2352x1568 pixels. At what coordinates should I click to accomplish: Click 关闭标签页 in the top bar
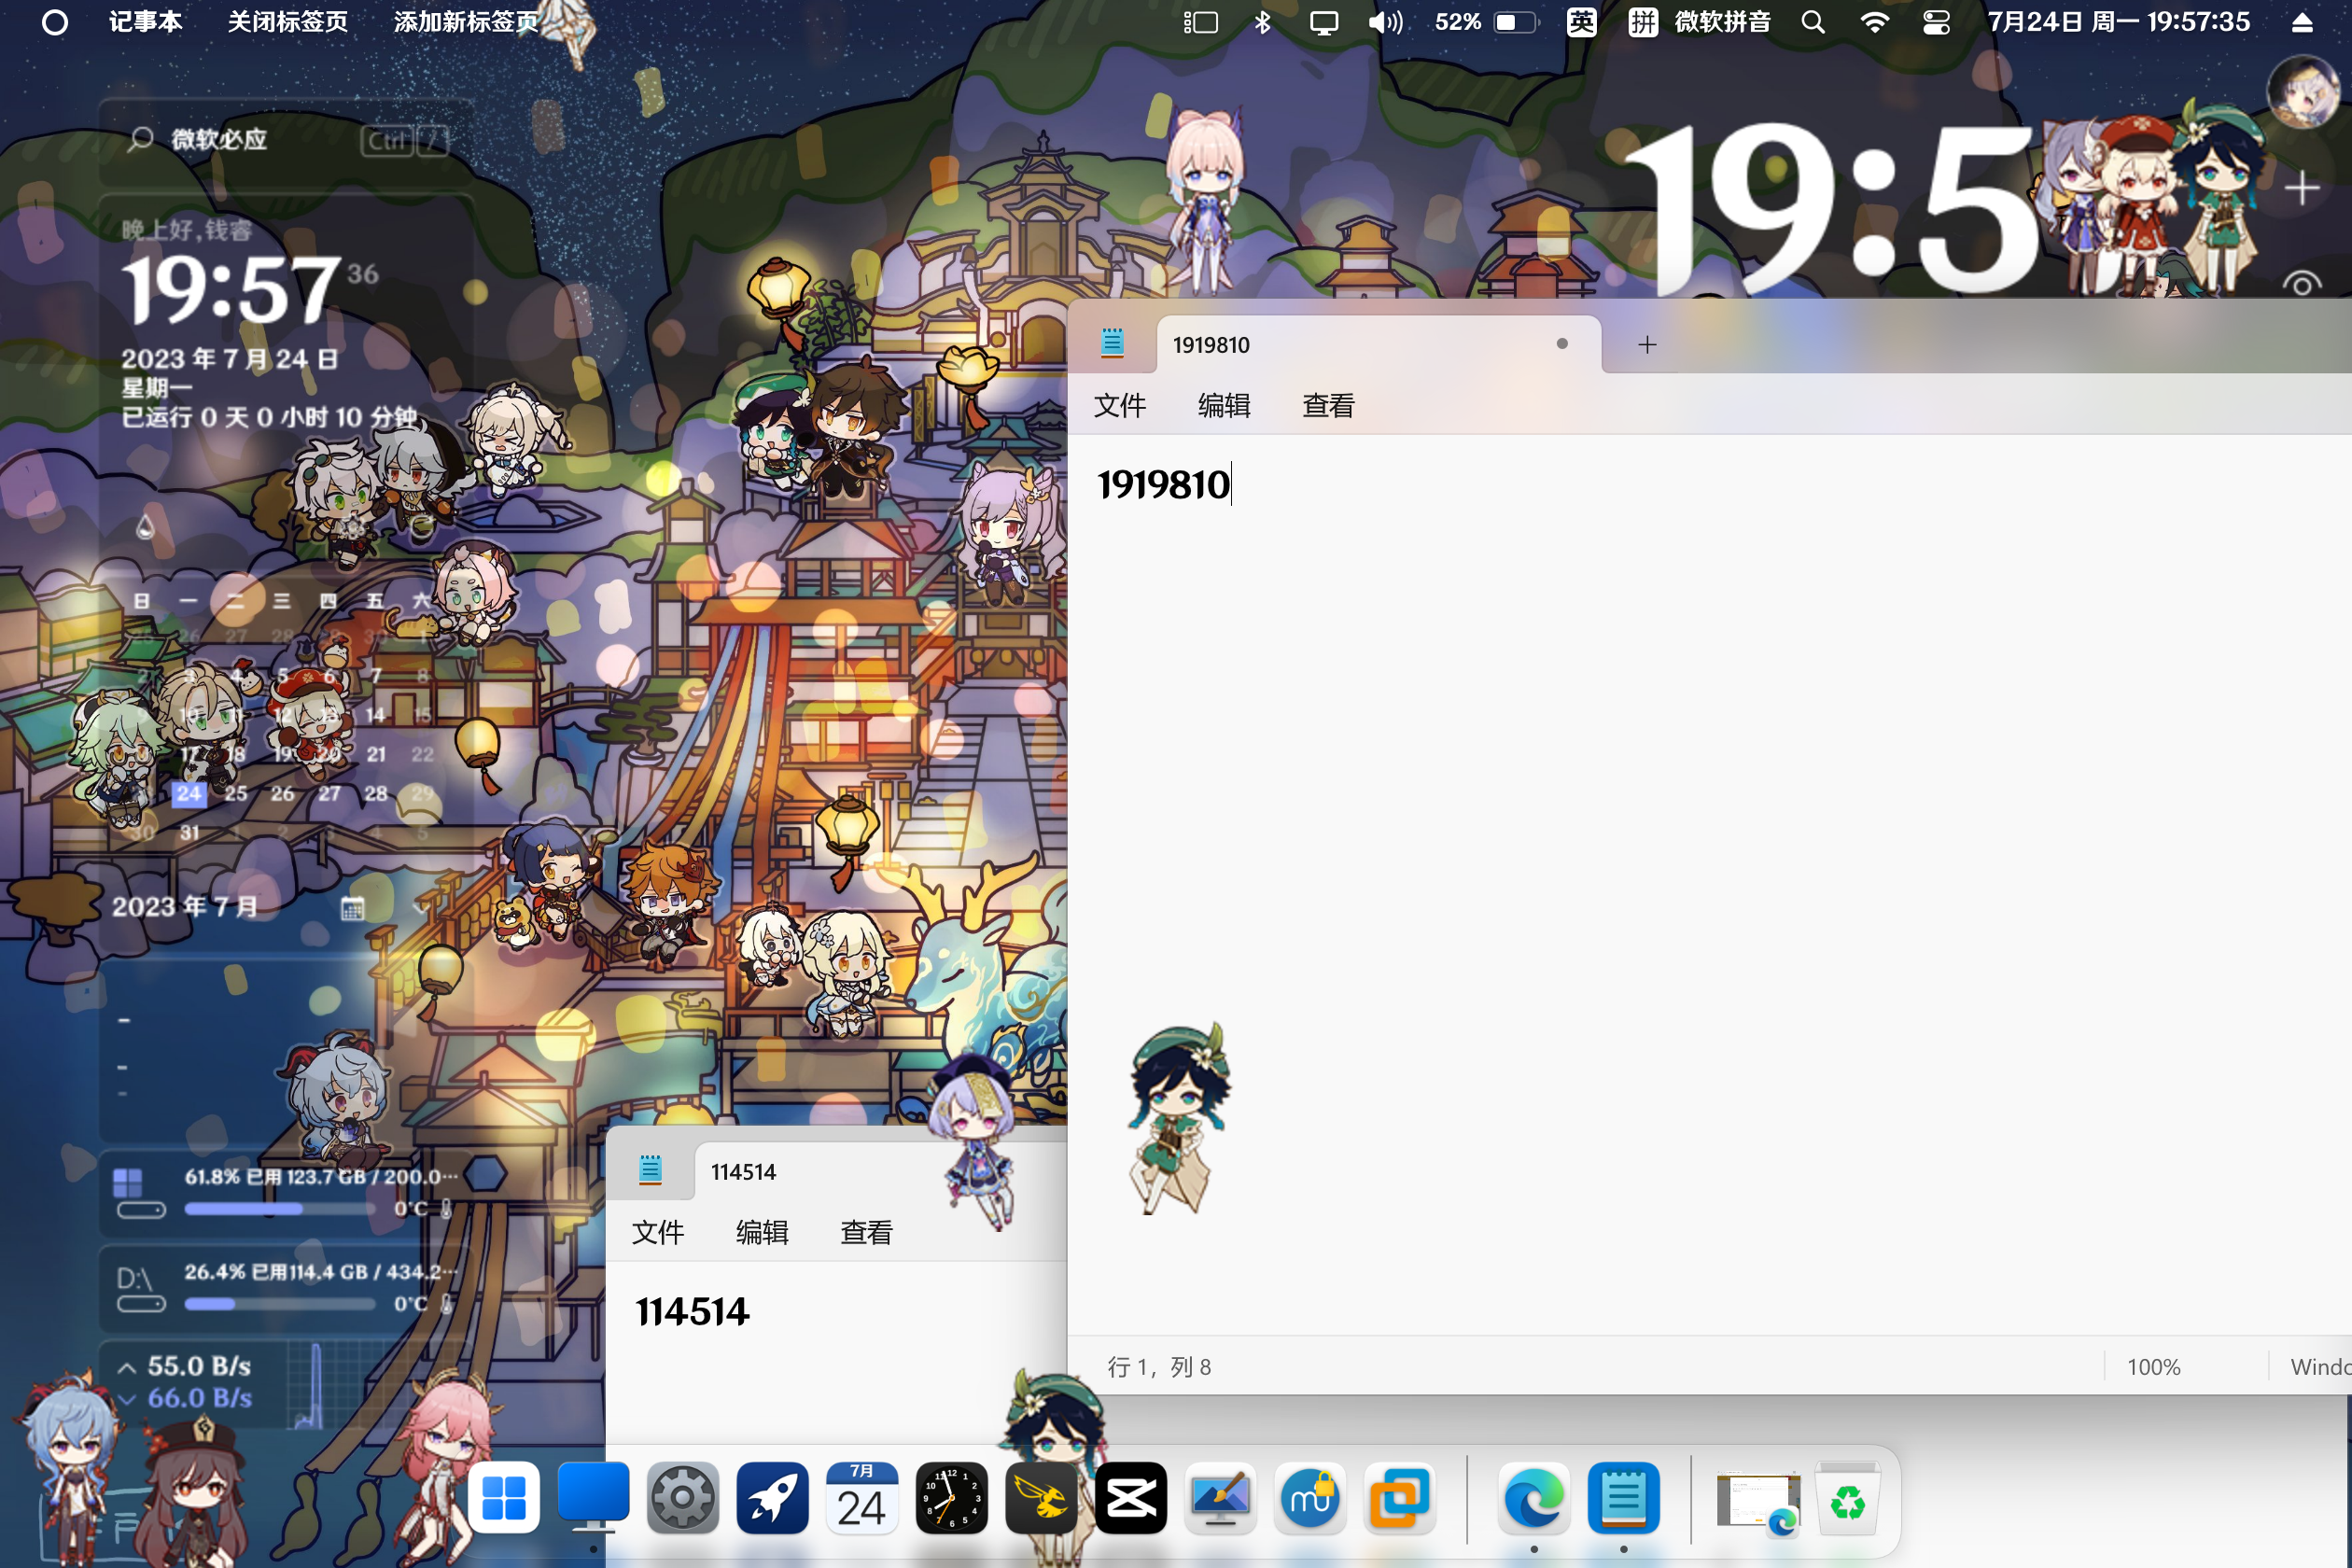tap(288, 22)
